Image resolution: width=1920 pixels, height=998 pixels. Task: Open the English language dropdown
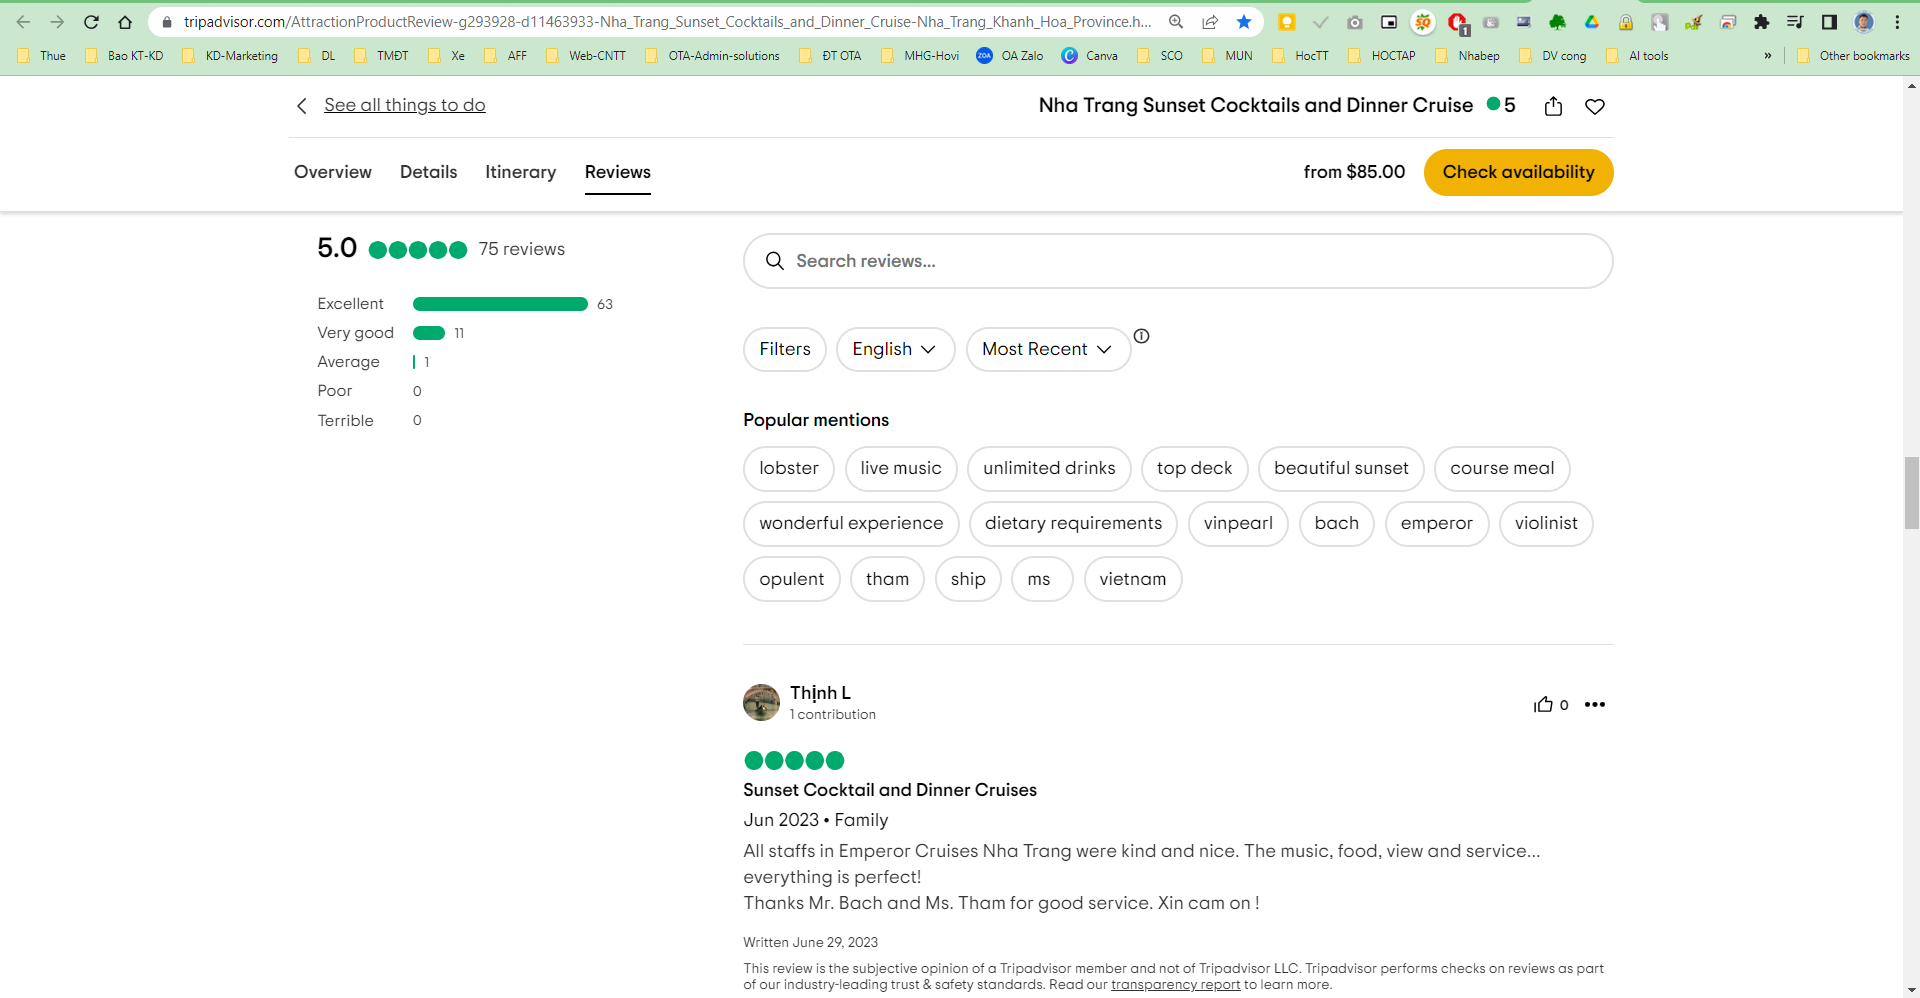coord(895,349)
